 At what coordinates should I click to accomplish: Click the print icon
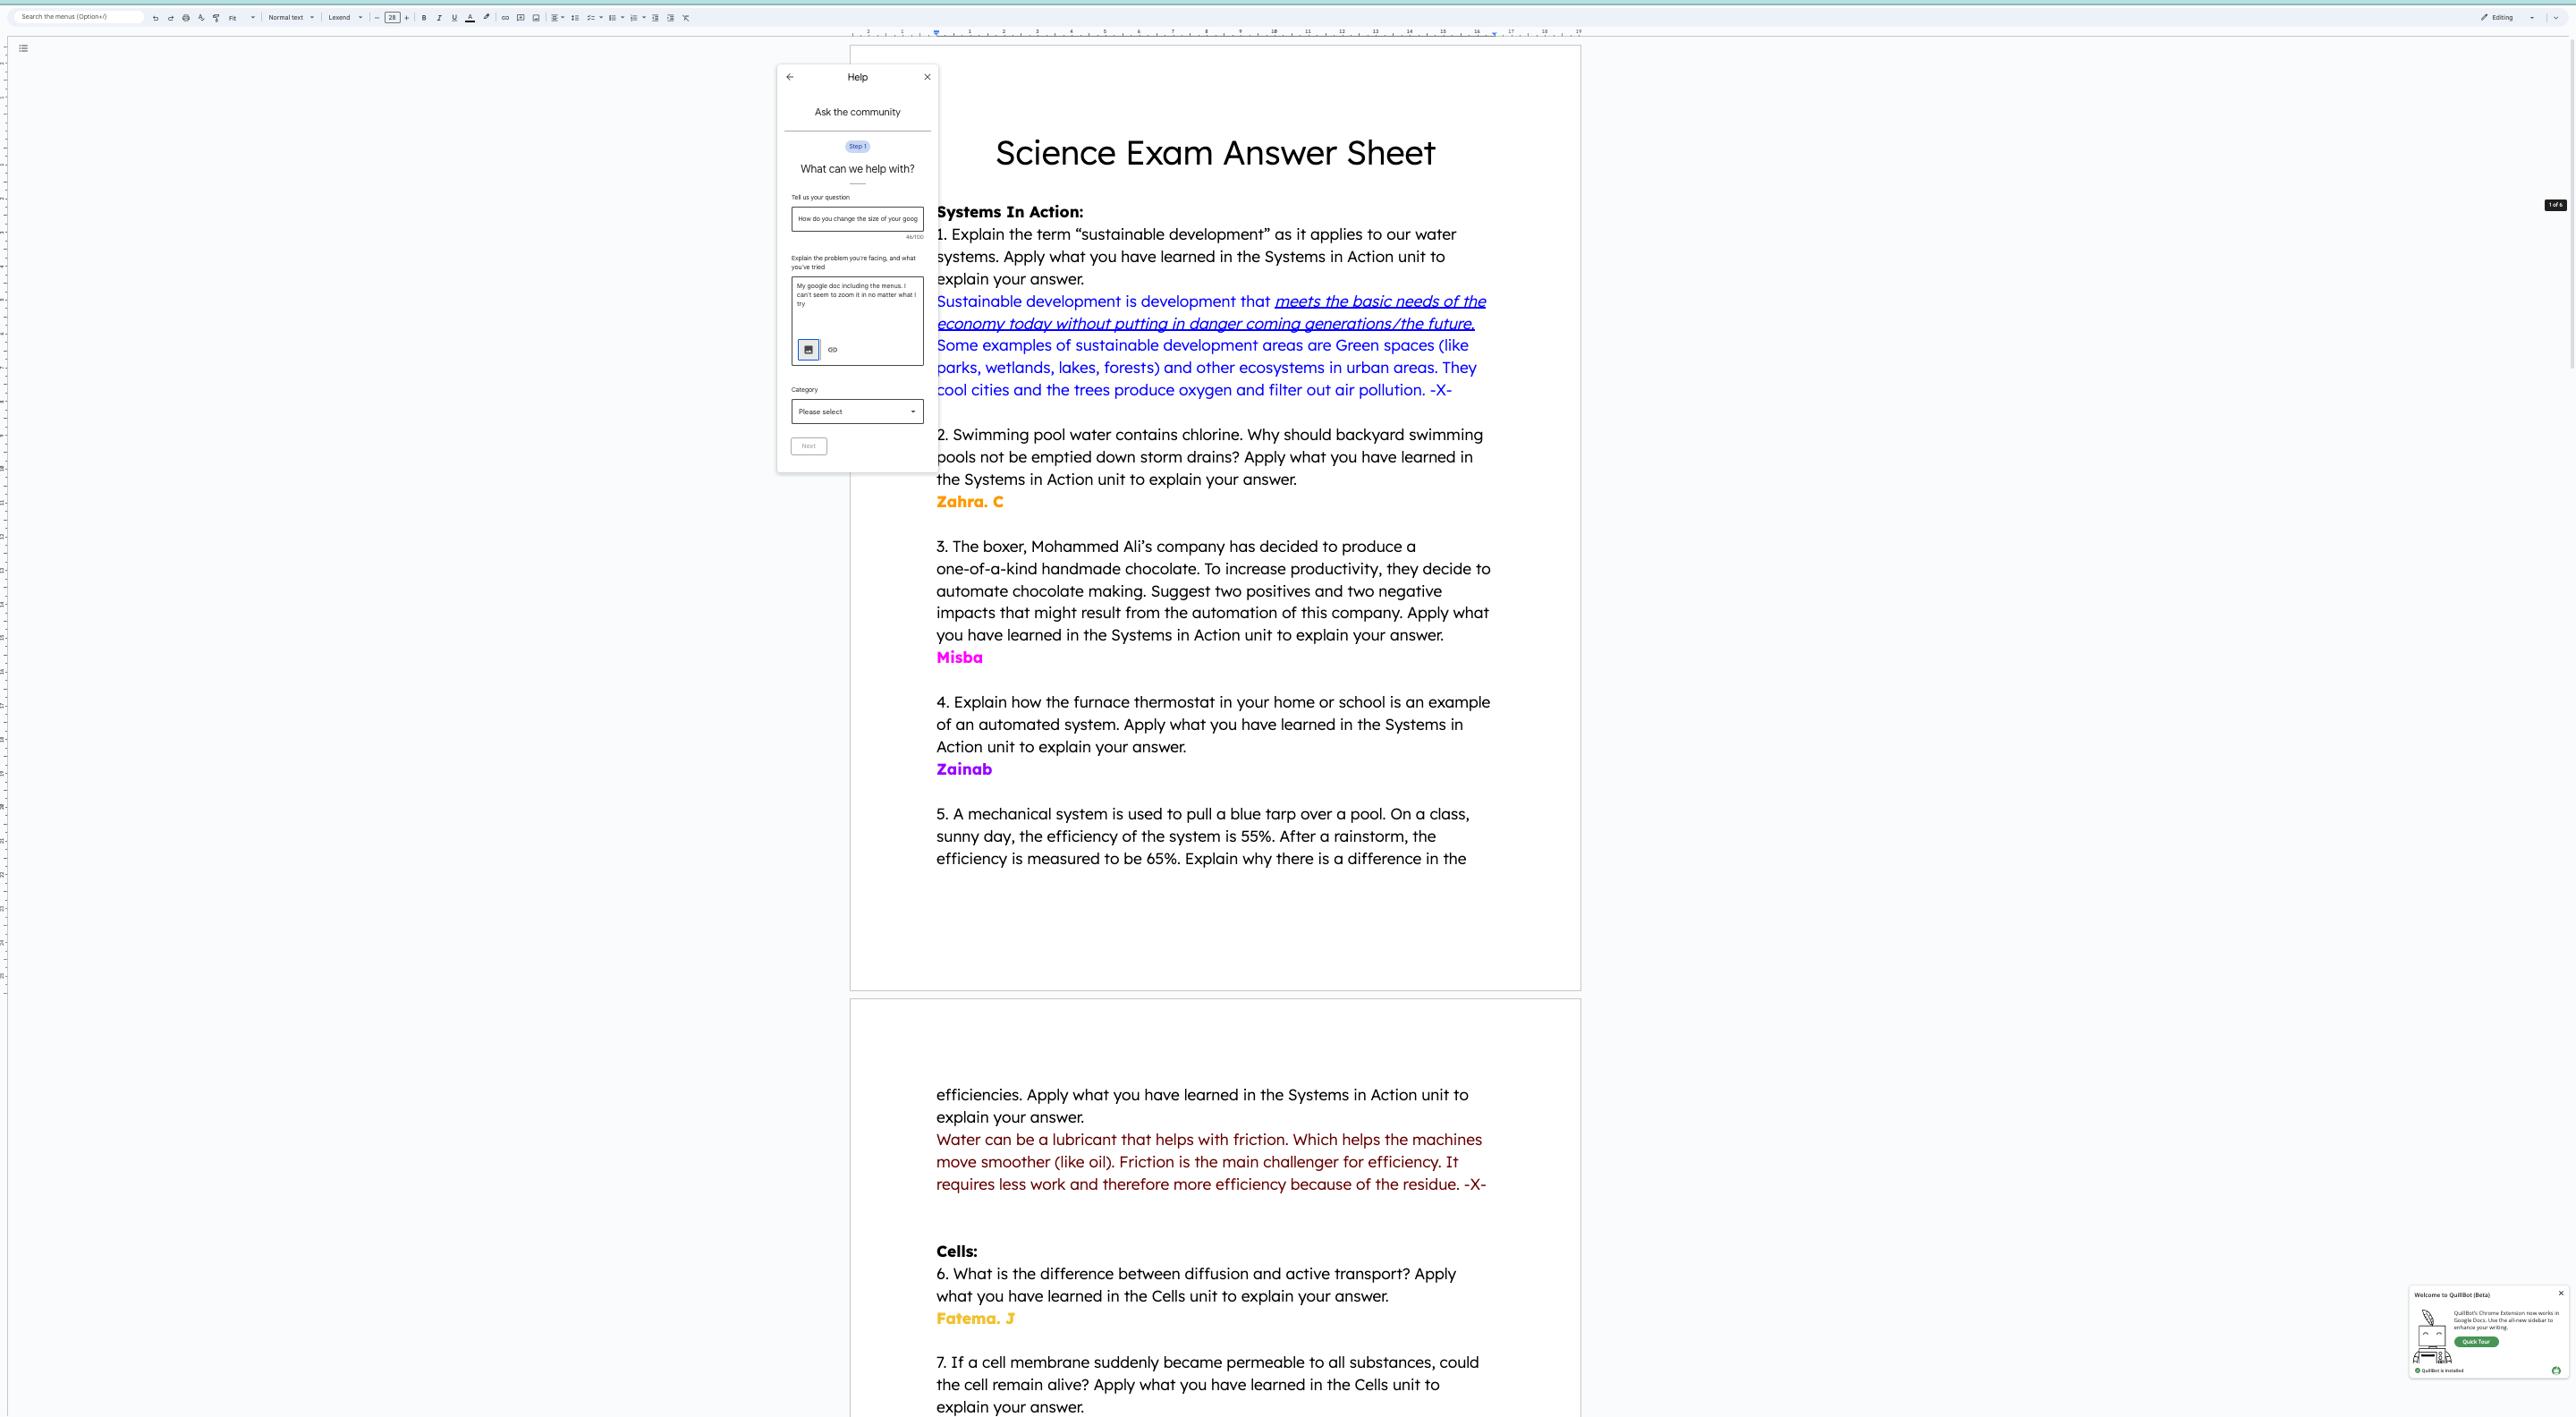[x=186, y=18]
